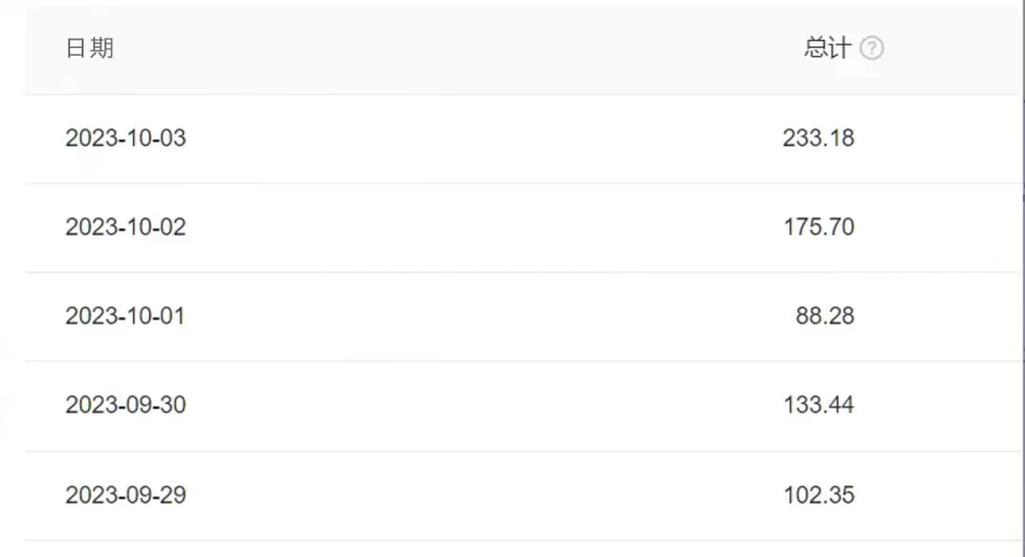Click the total value 133.44

click(819, 405)
